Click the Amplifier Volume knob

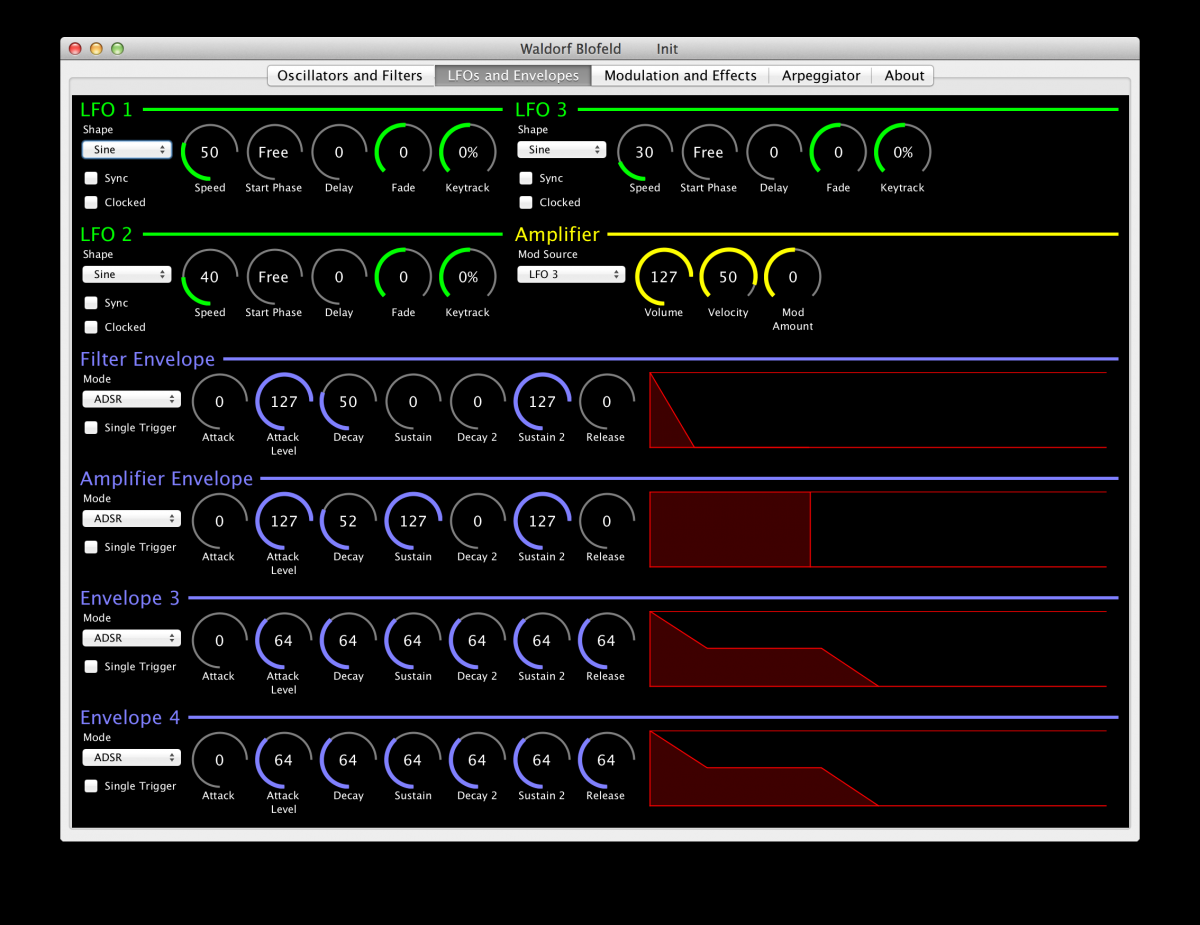[x=663, y=277]
